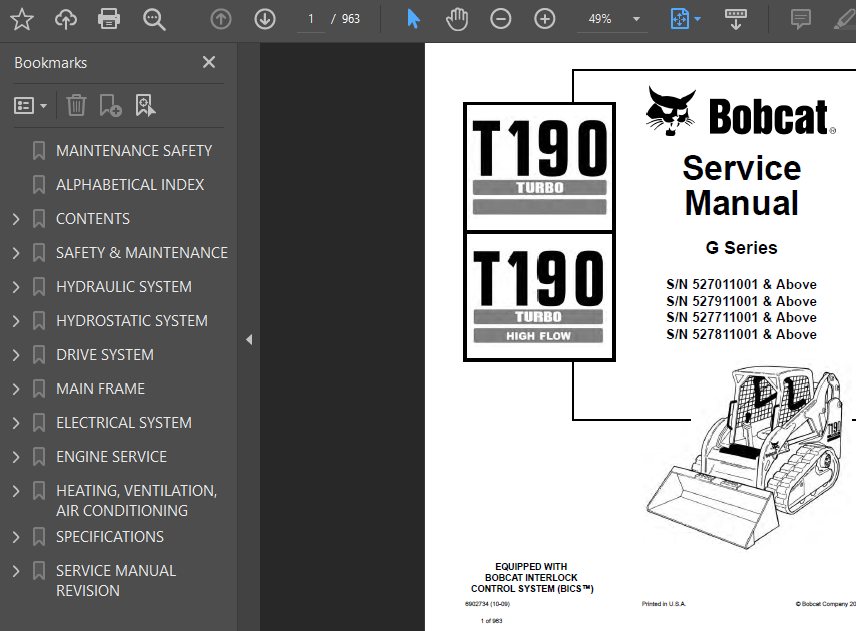Image resolution: width=856 pixels, height=631 pixels.
Task: Click the read mode keyboard icon
Action: 735,19
